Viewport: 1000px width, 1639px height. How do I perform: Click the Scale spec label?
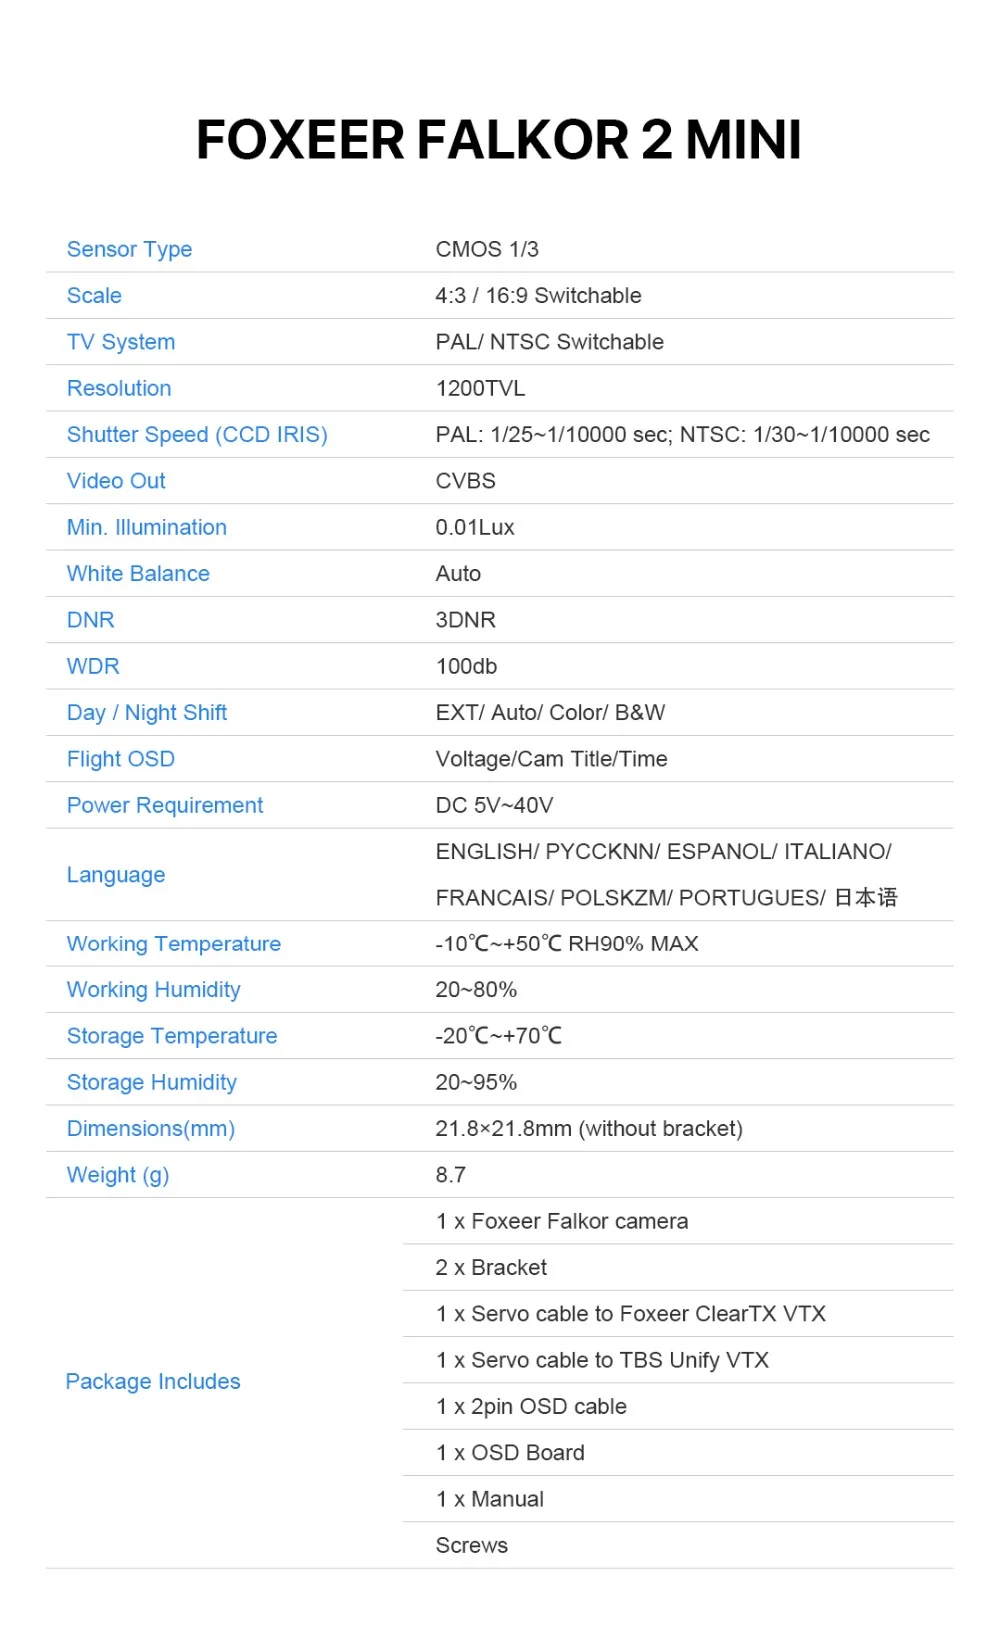(x=94, y=296)
